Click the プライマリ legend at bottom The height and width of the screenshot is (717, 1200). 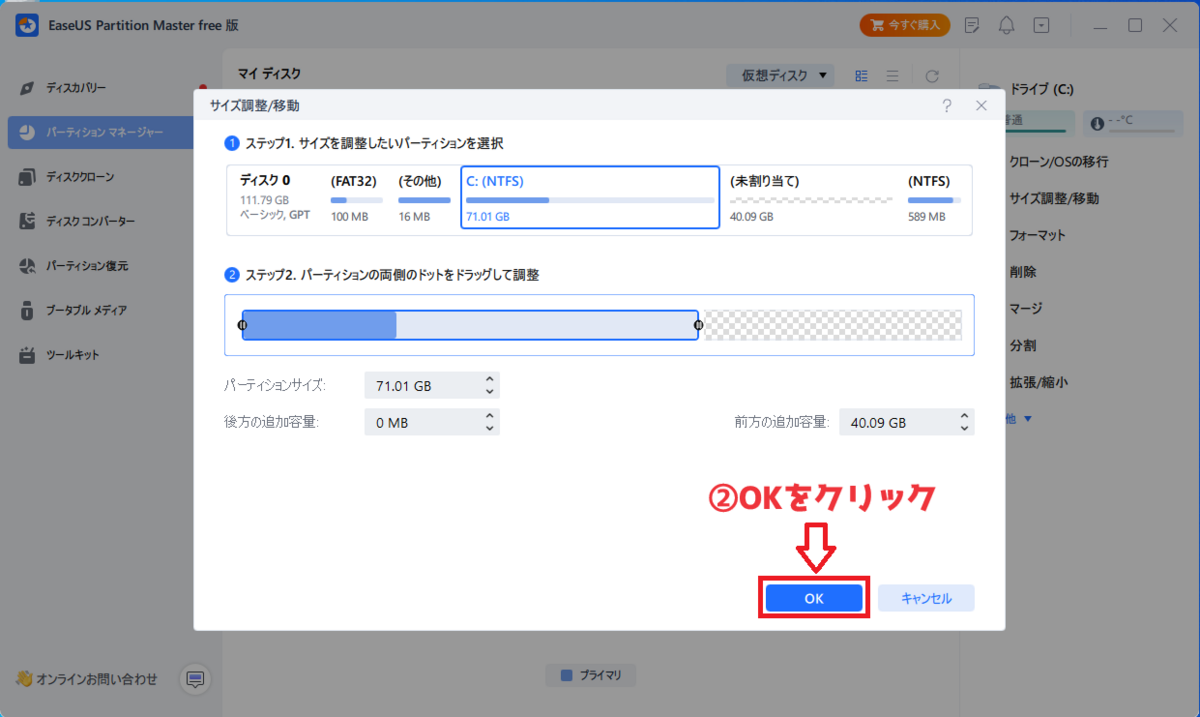click(591, 676)
